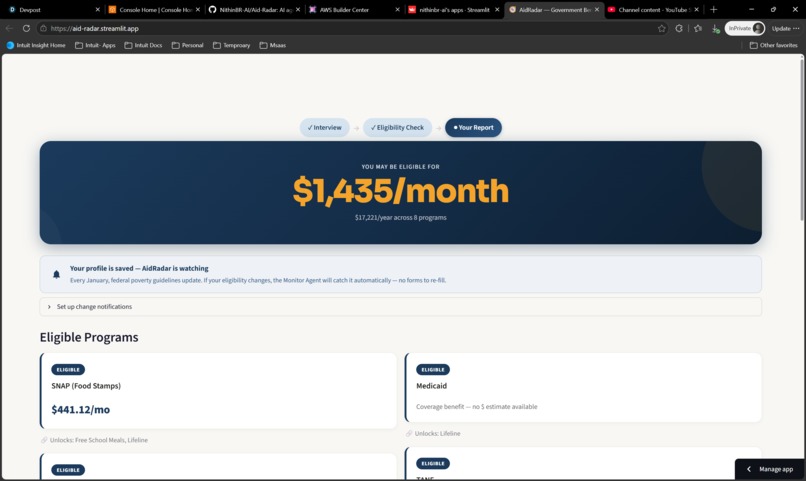806x481 pixels.
Task: Click the Medicaid program title
Action: coord(431,386)
